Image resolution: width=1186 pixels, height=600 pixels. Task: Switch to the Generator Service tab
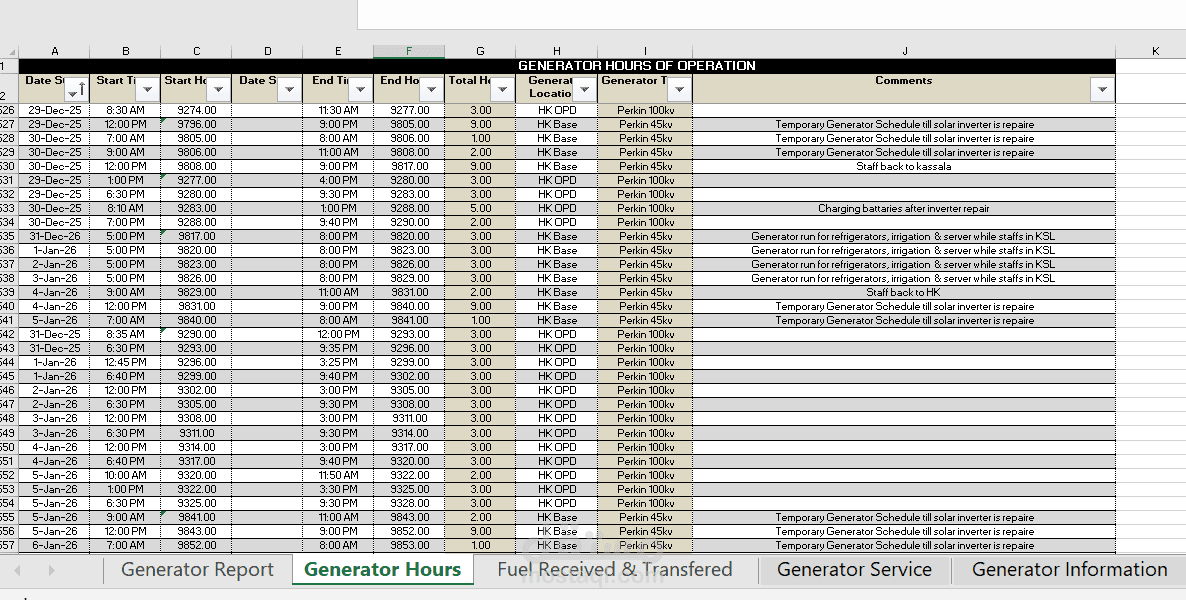[x=855, y=569]
